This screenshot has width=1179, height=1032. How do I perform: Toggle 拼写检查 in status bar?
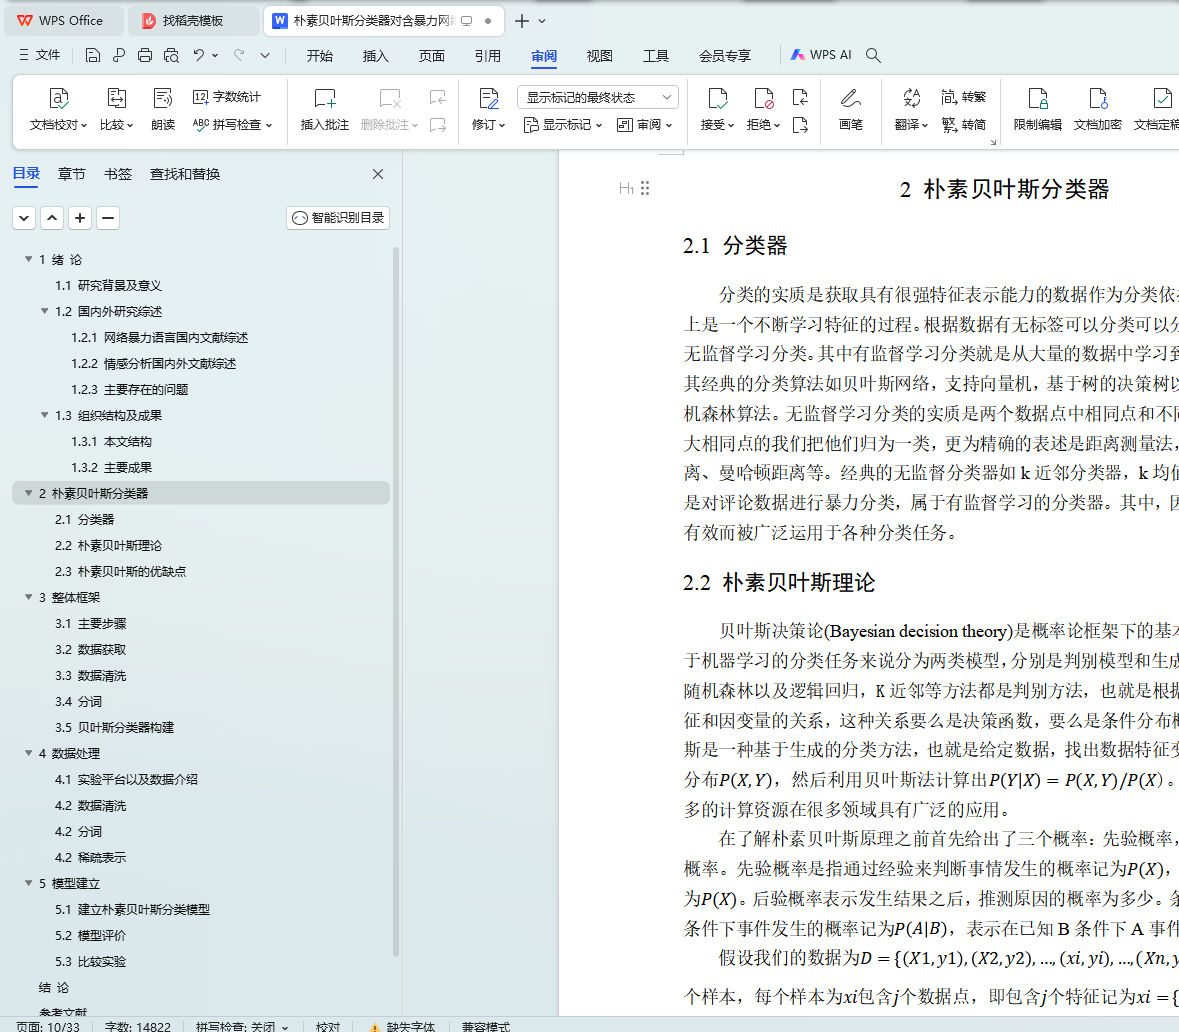pyautogui.click(x=241, y=1026)
